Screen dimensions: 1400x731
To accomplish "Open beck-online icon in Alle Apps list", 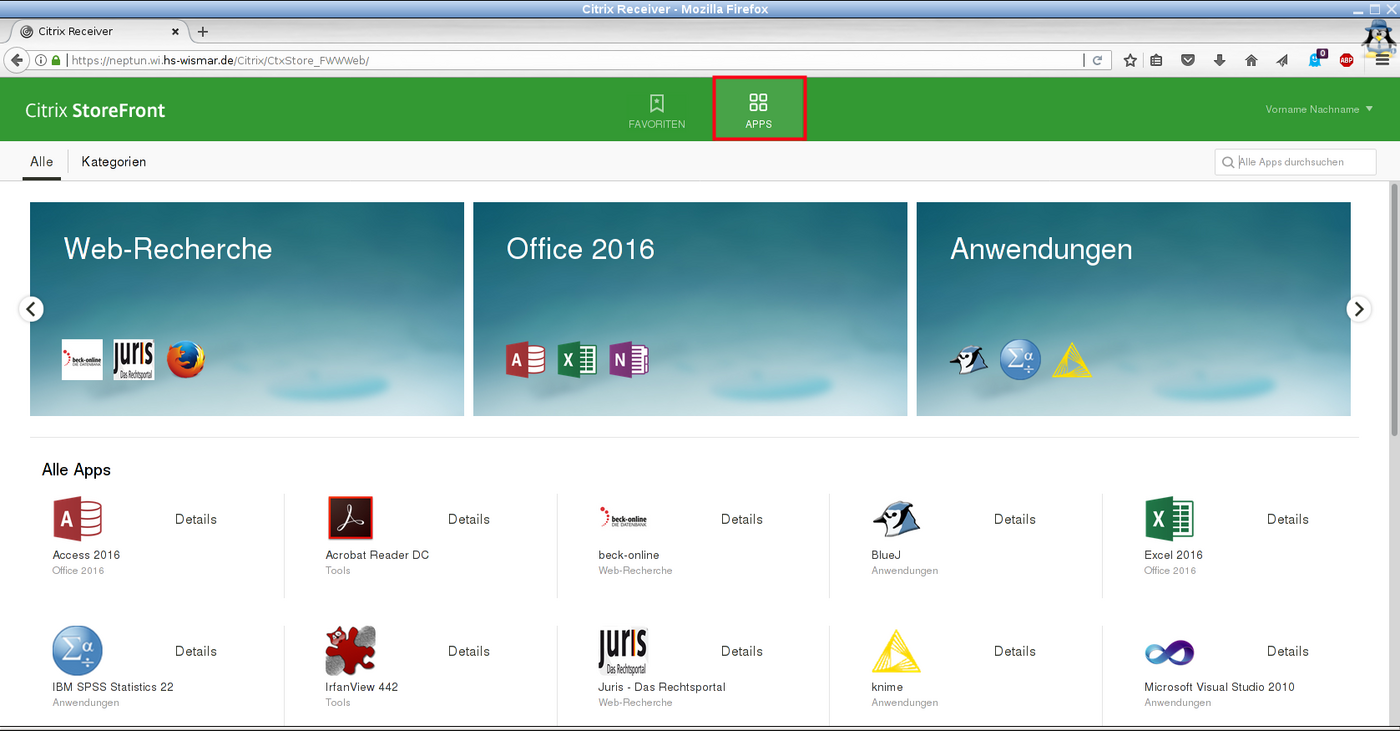I will coord(623,518).
